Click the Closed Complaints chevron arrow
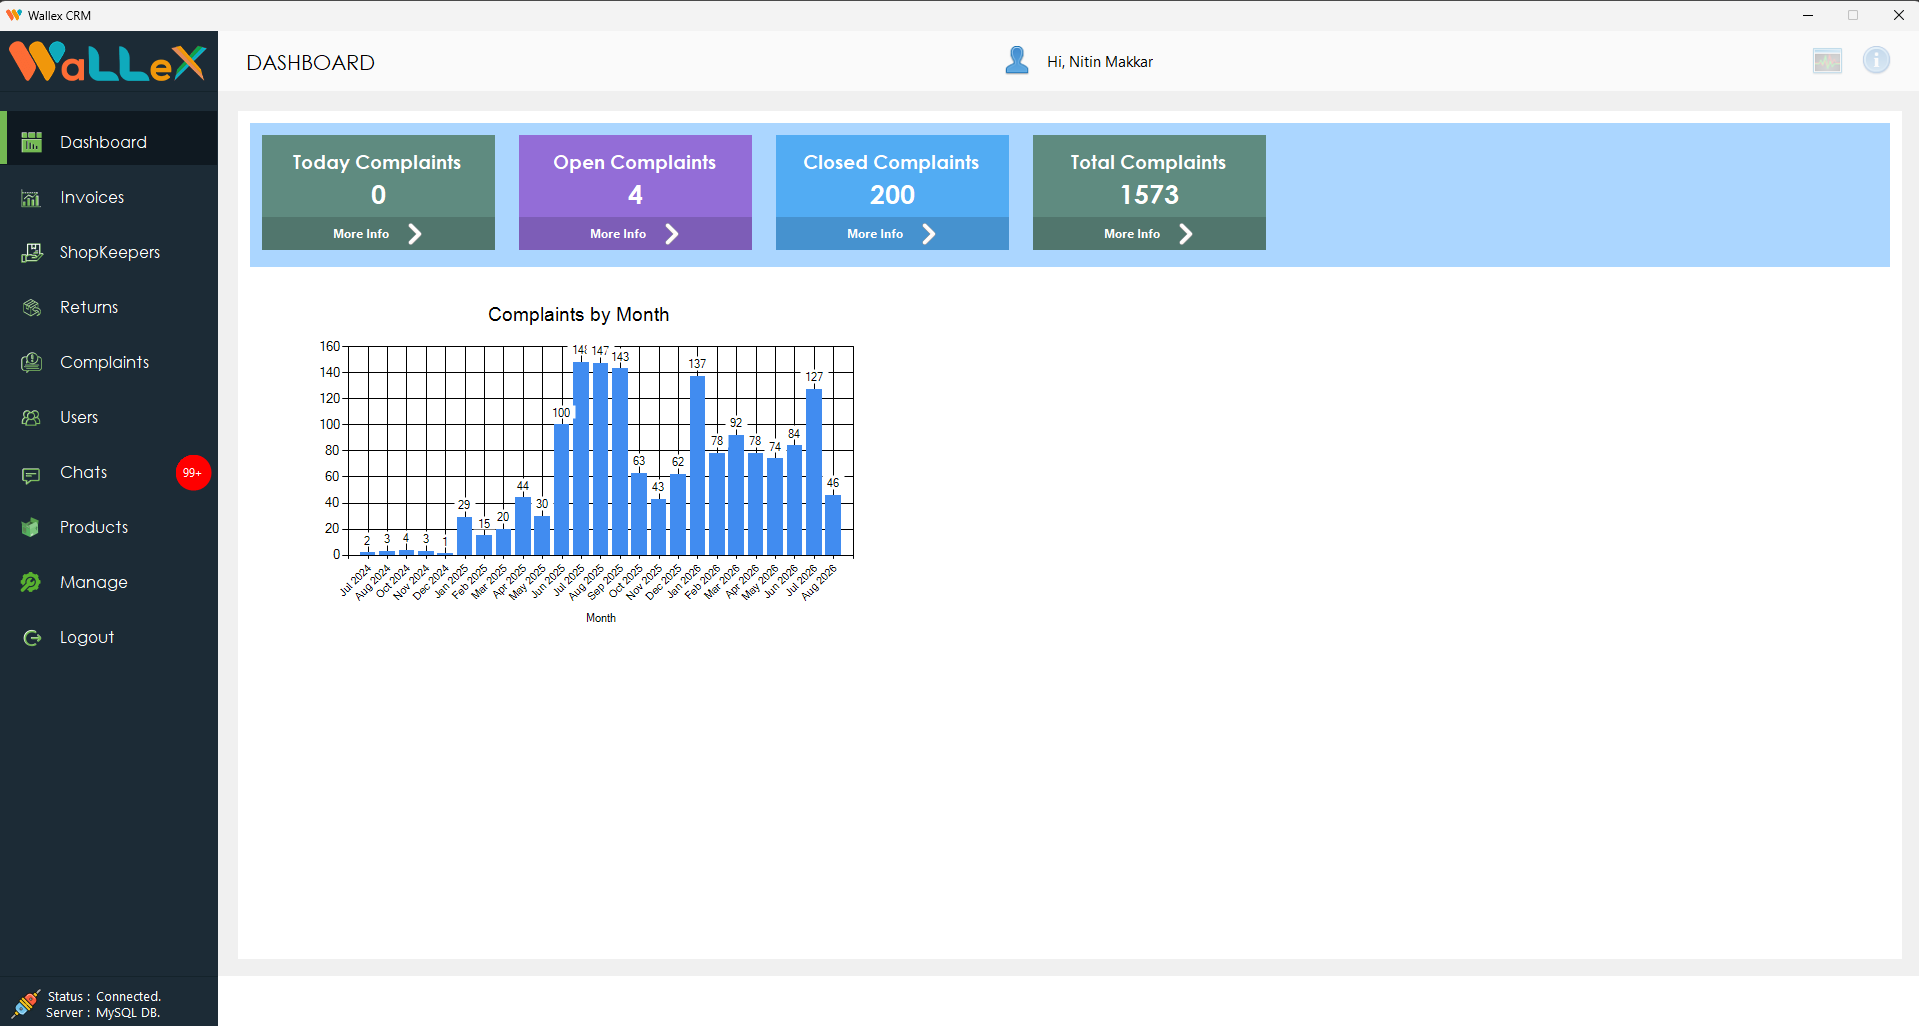 929,234
